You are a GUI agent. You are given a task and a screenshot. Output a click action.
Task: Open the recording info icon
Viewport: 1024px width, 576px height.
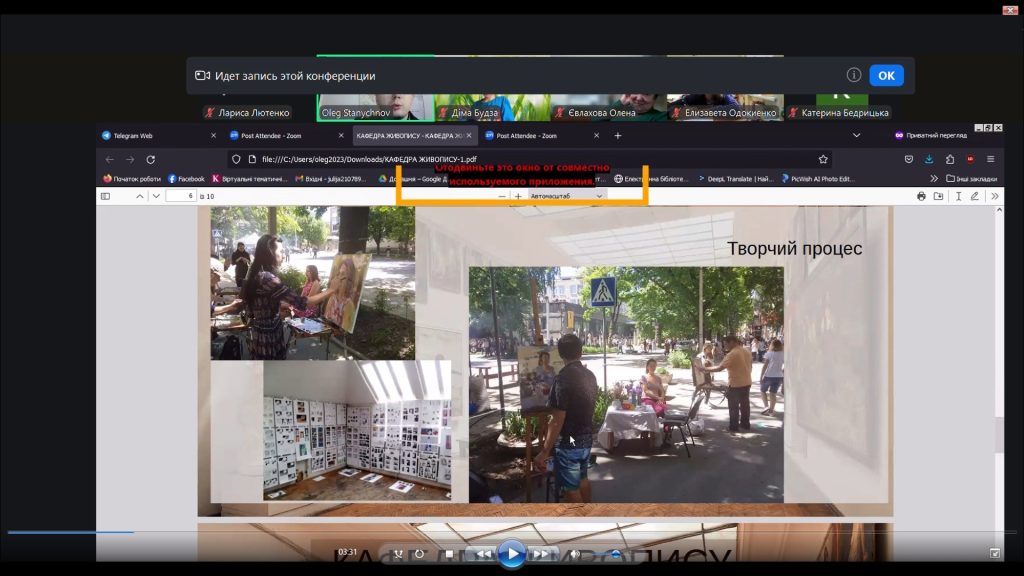coord(854,75)
